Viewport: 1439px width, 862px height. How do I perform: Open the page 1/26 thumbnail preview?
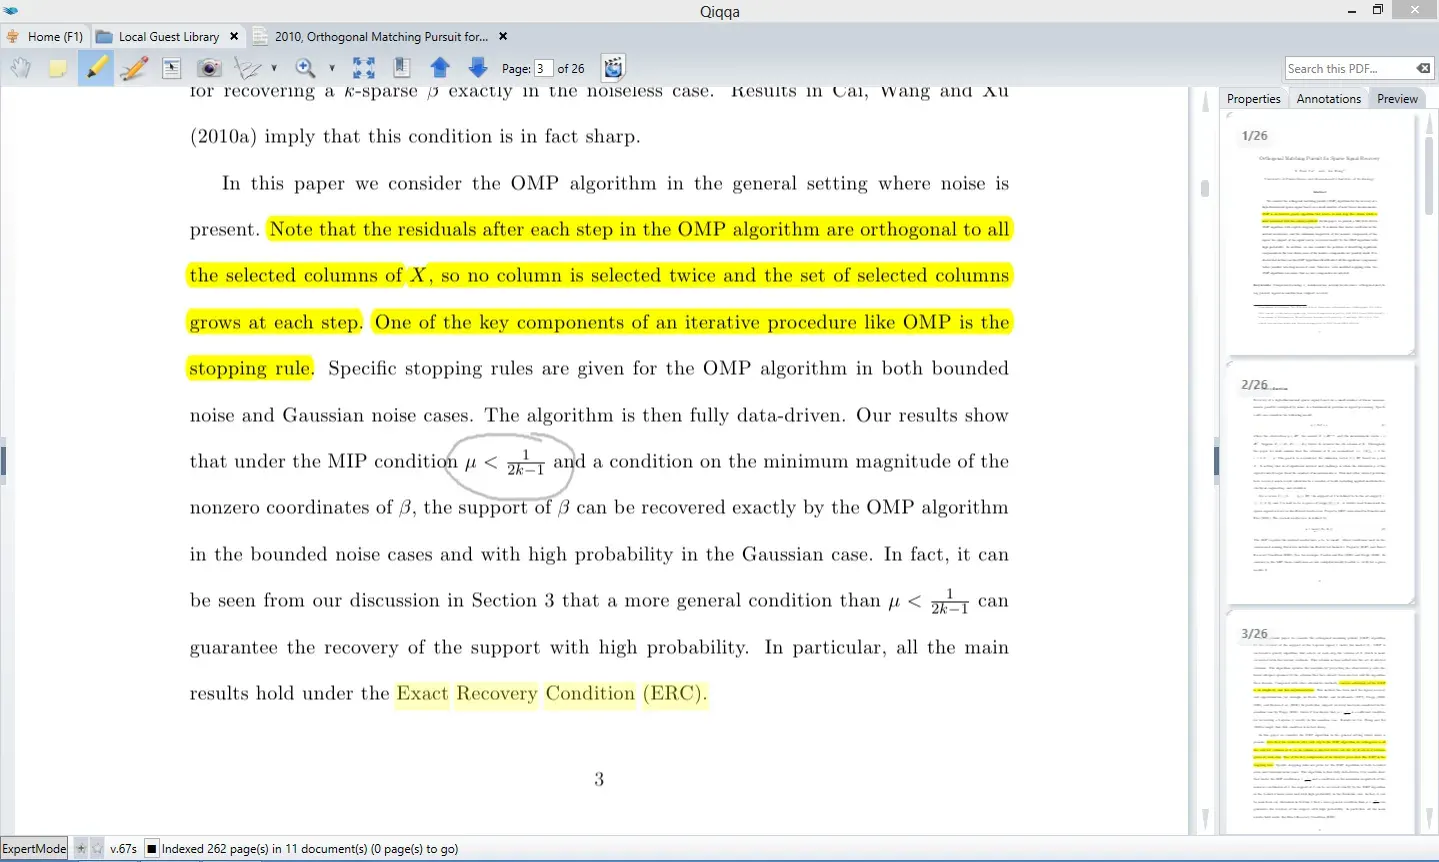point(1319,234)
